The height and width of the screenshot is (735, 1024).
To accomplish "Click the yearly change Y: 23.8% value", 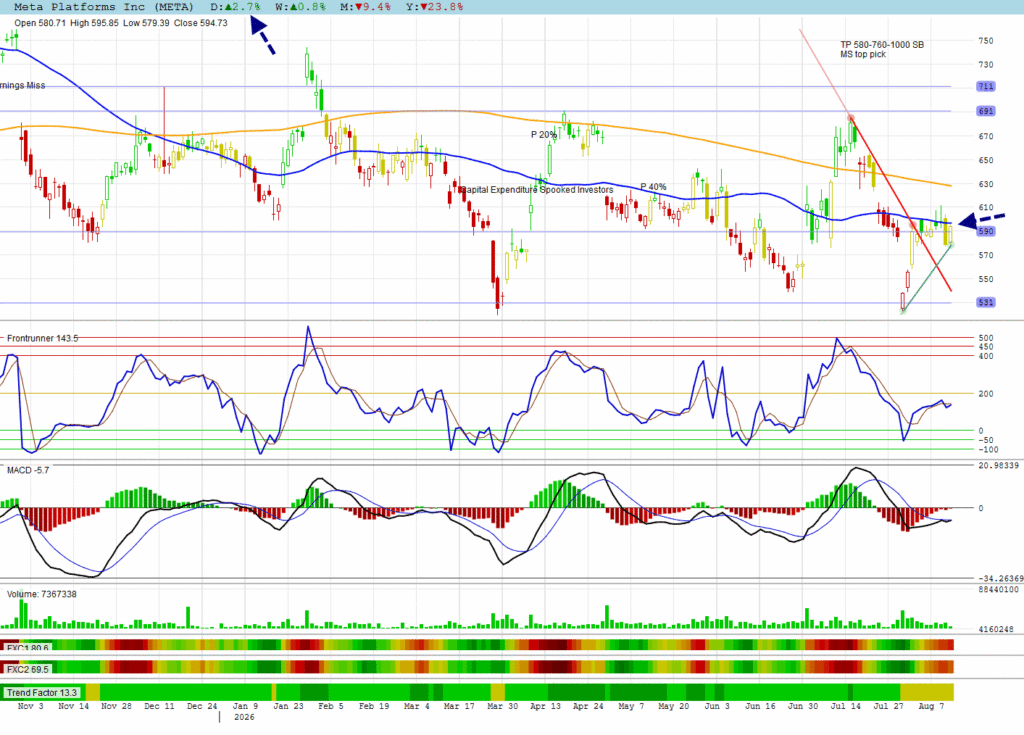I will click(435, 7).
